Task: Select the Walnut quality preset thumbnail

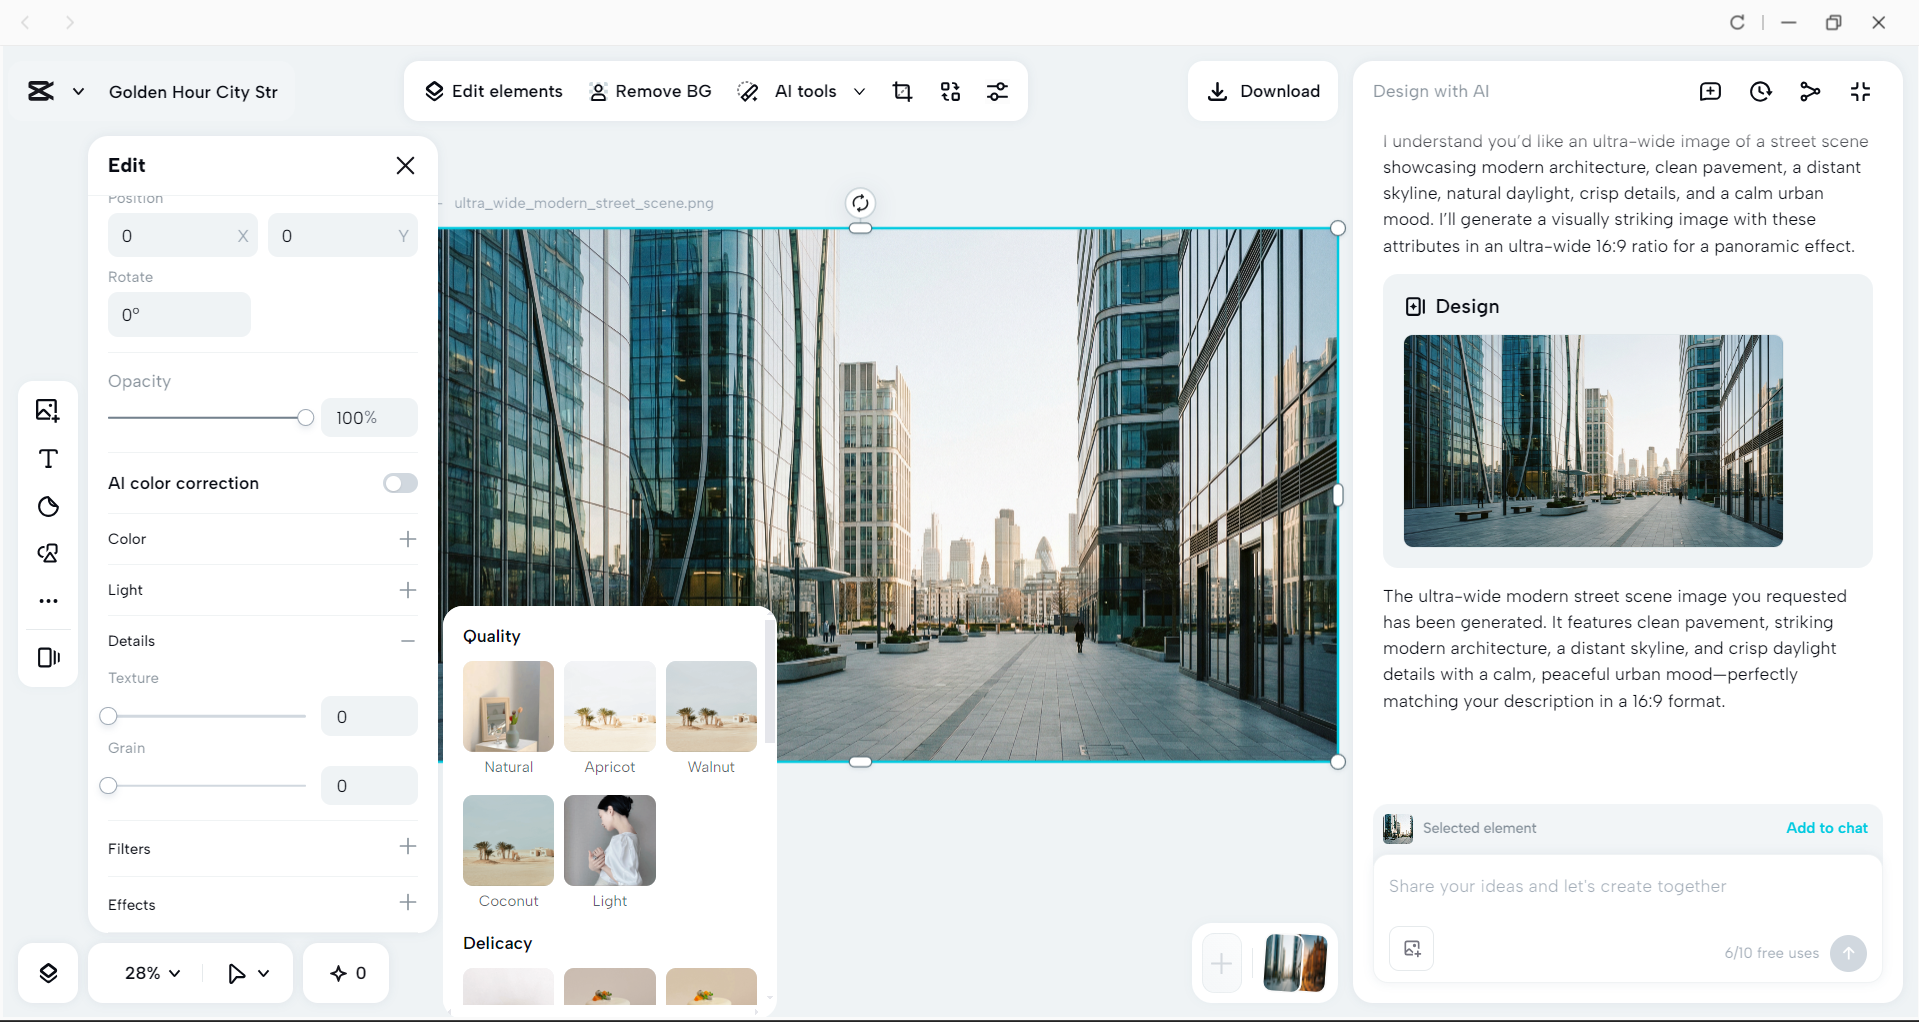Action: (711, 707)
